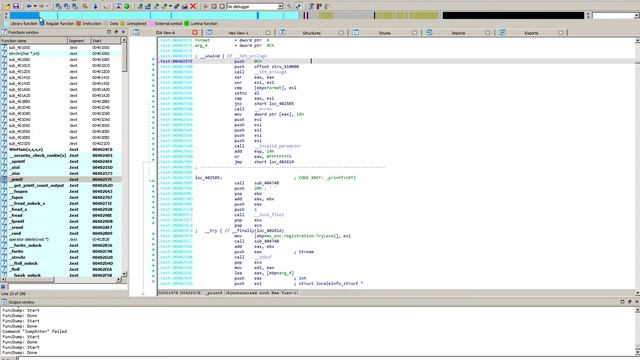This screenshot has width=640, height=360.
Task: Close the Enums tab
Action: pyautogui.click(x=414, y=33)
